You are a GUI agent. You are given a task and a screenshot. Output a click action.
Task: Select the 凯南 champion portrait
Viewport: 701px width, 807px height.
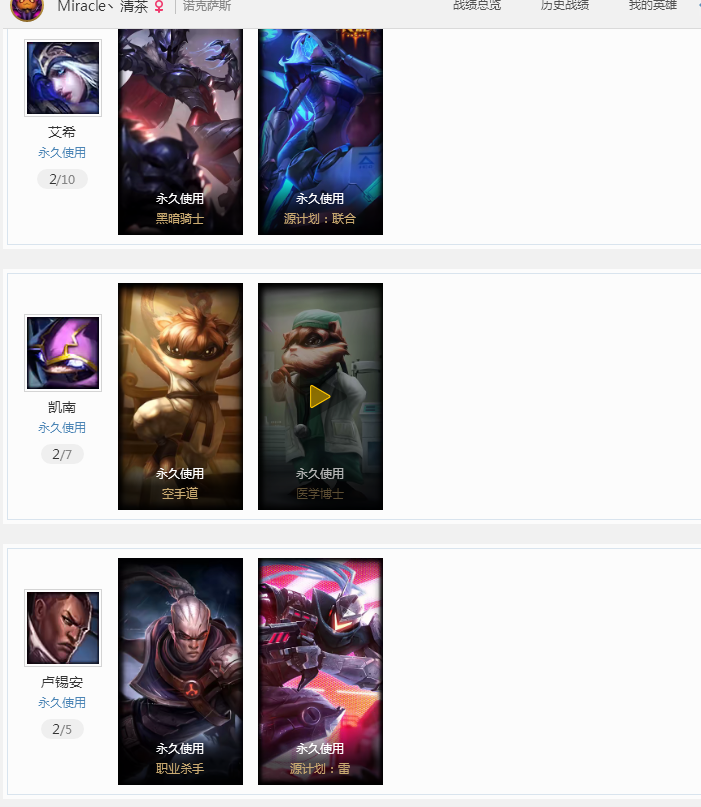tap(63, 353)
